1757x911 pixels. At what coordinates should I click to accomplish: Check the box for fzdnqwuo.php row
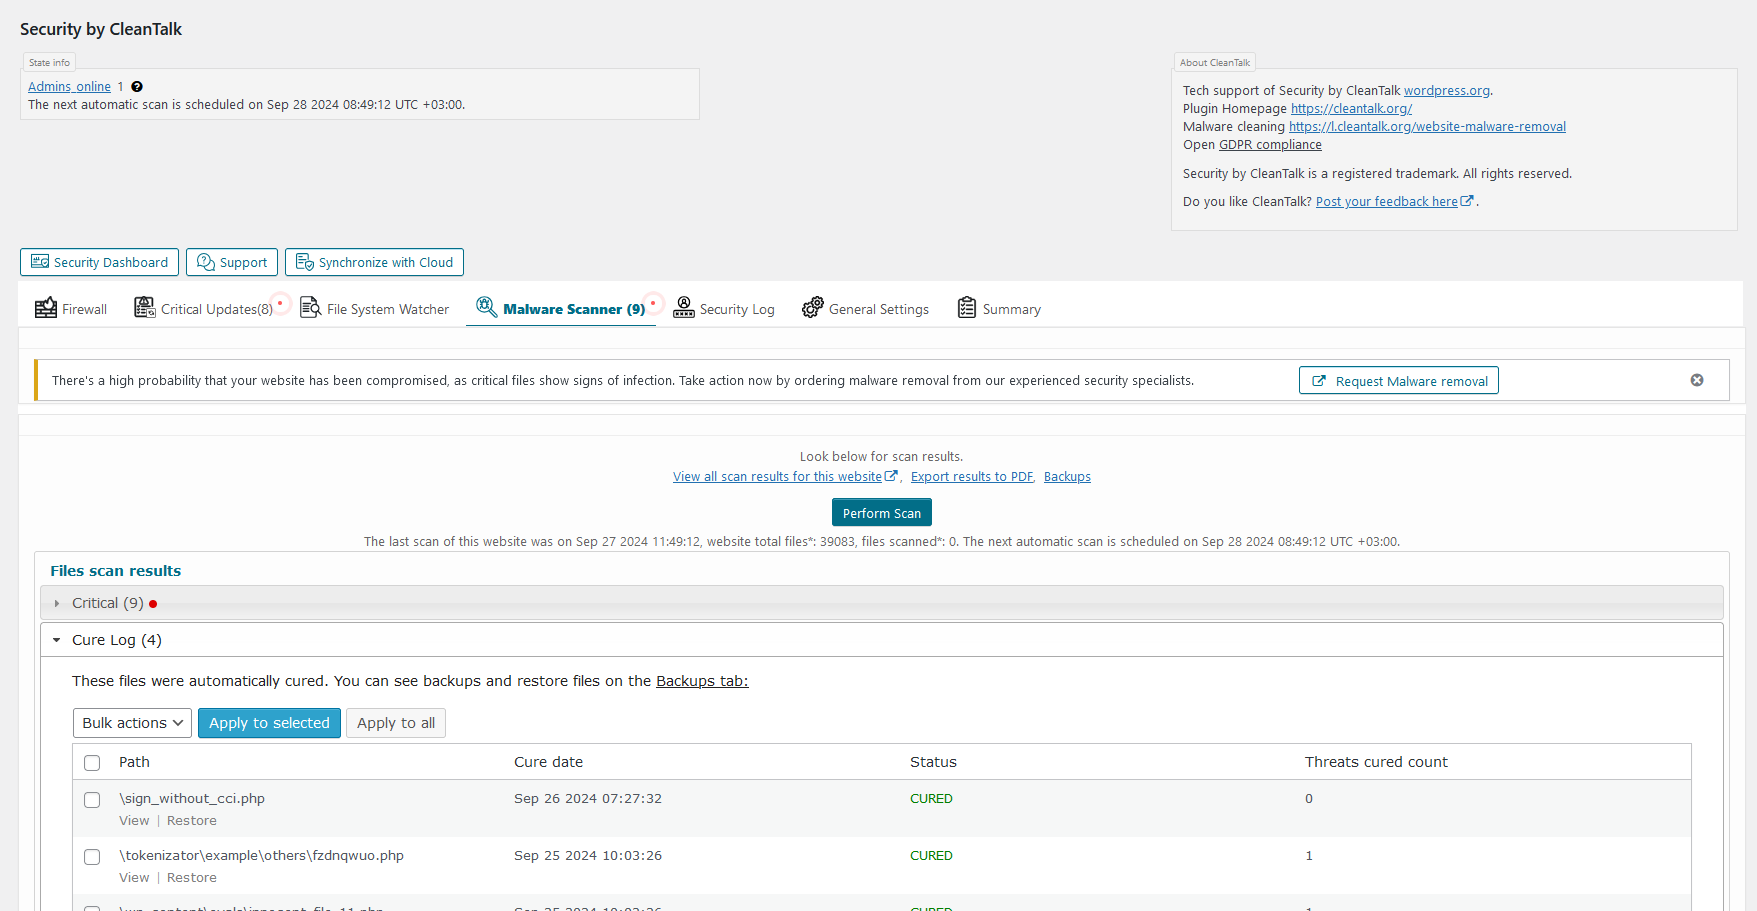point(92,857)
